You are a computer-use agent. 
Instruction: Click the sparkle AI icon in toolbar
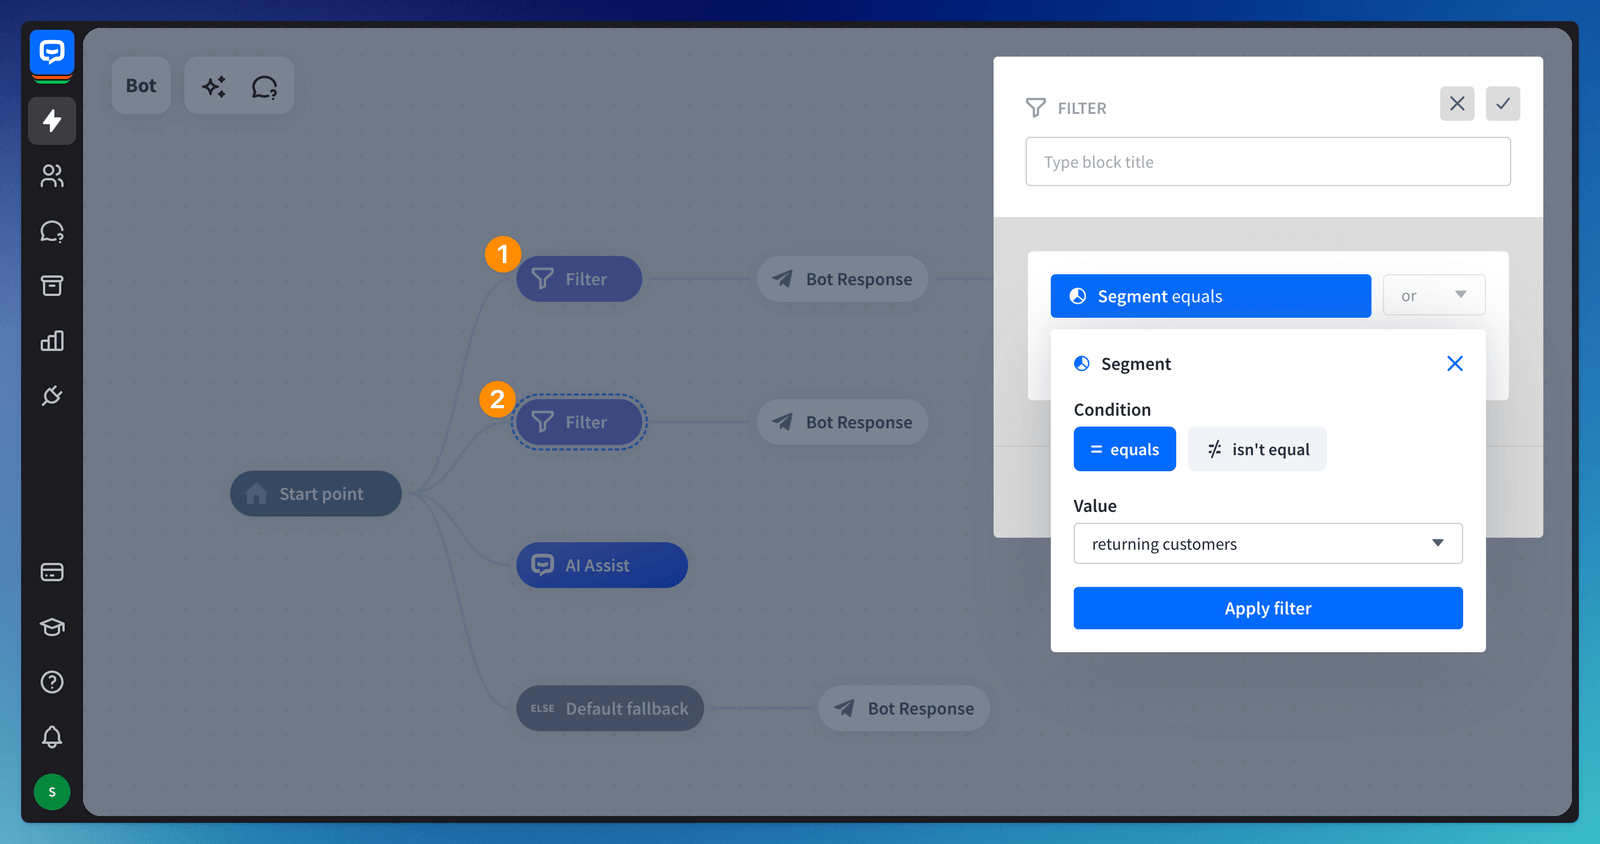pyautogui.click(x=213, y=87)
